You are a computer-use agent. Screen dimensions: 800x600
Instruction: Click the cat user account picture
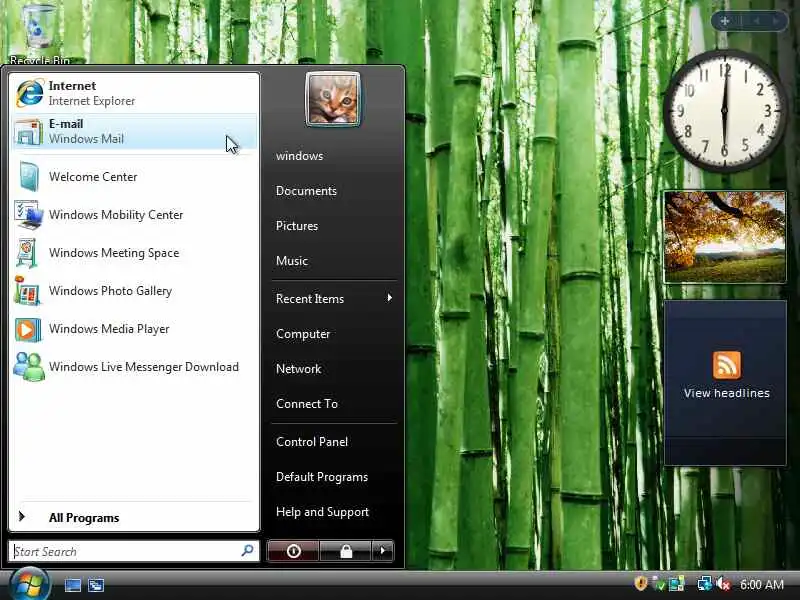pos(333,99)
